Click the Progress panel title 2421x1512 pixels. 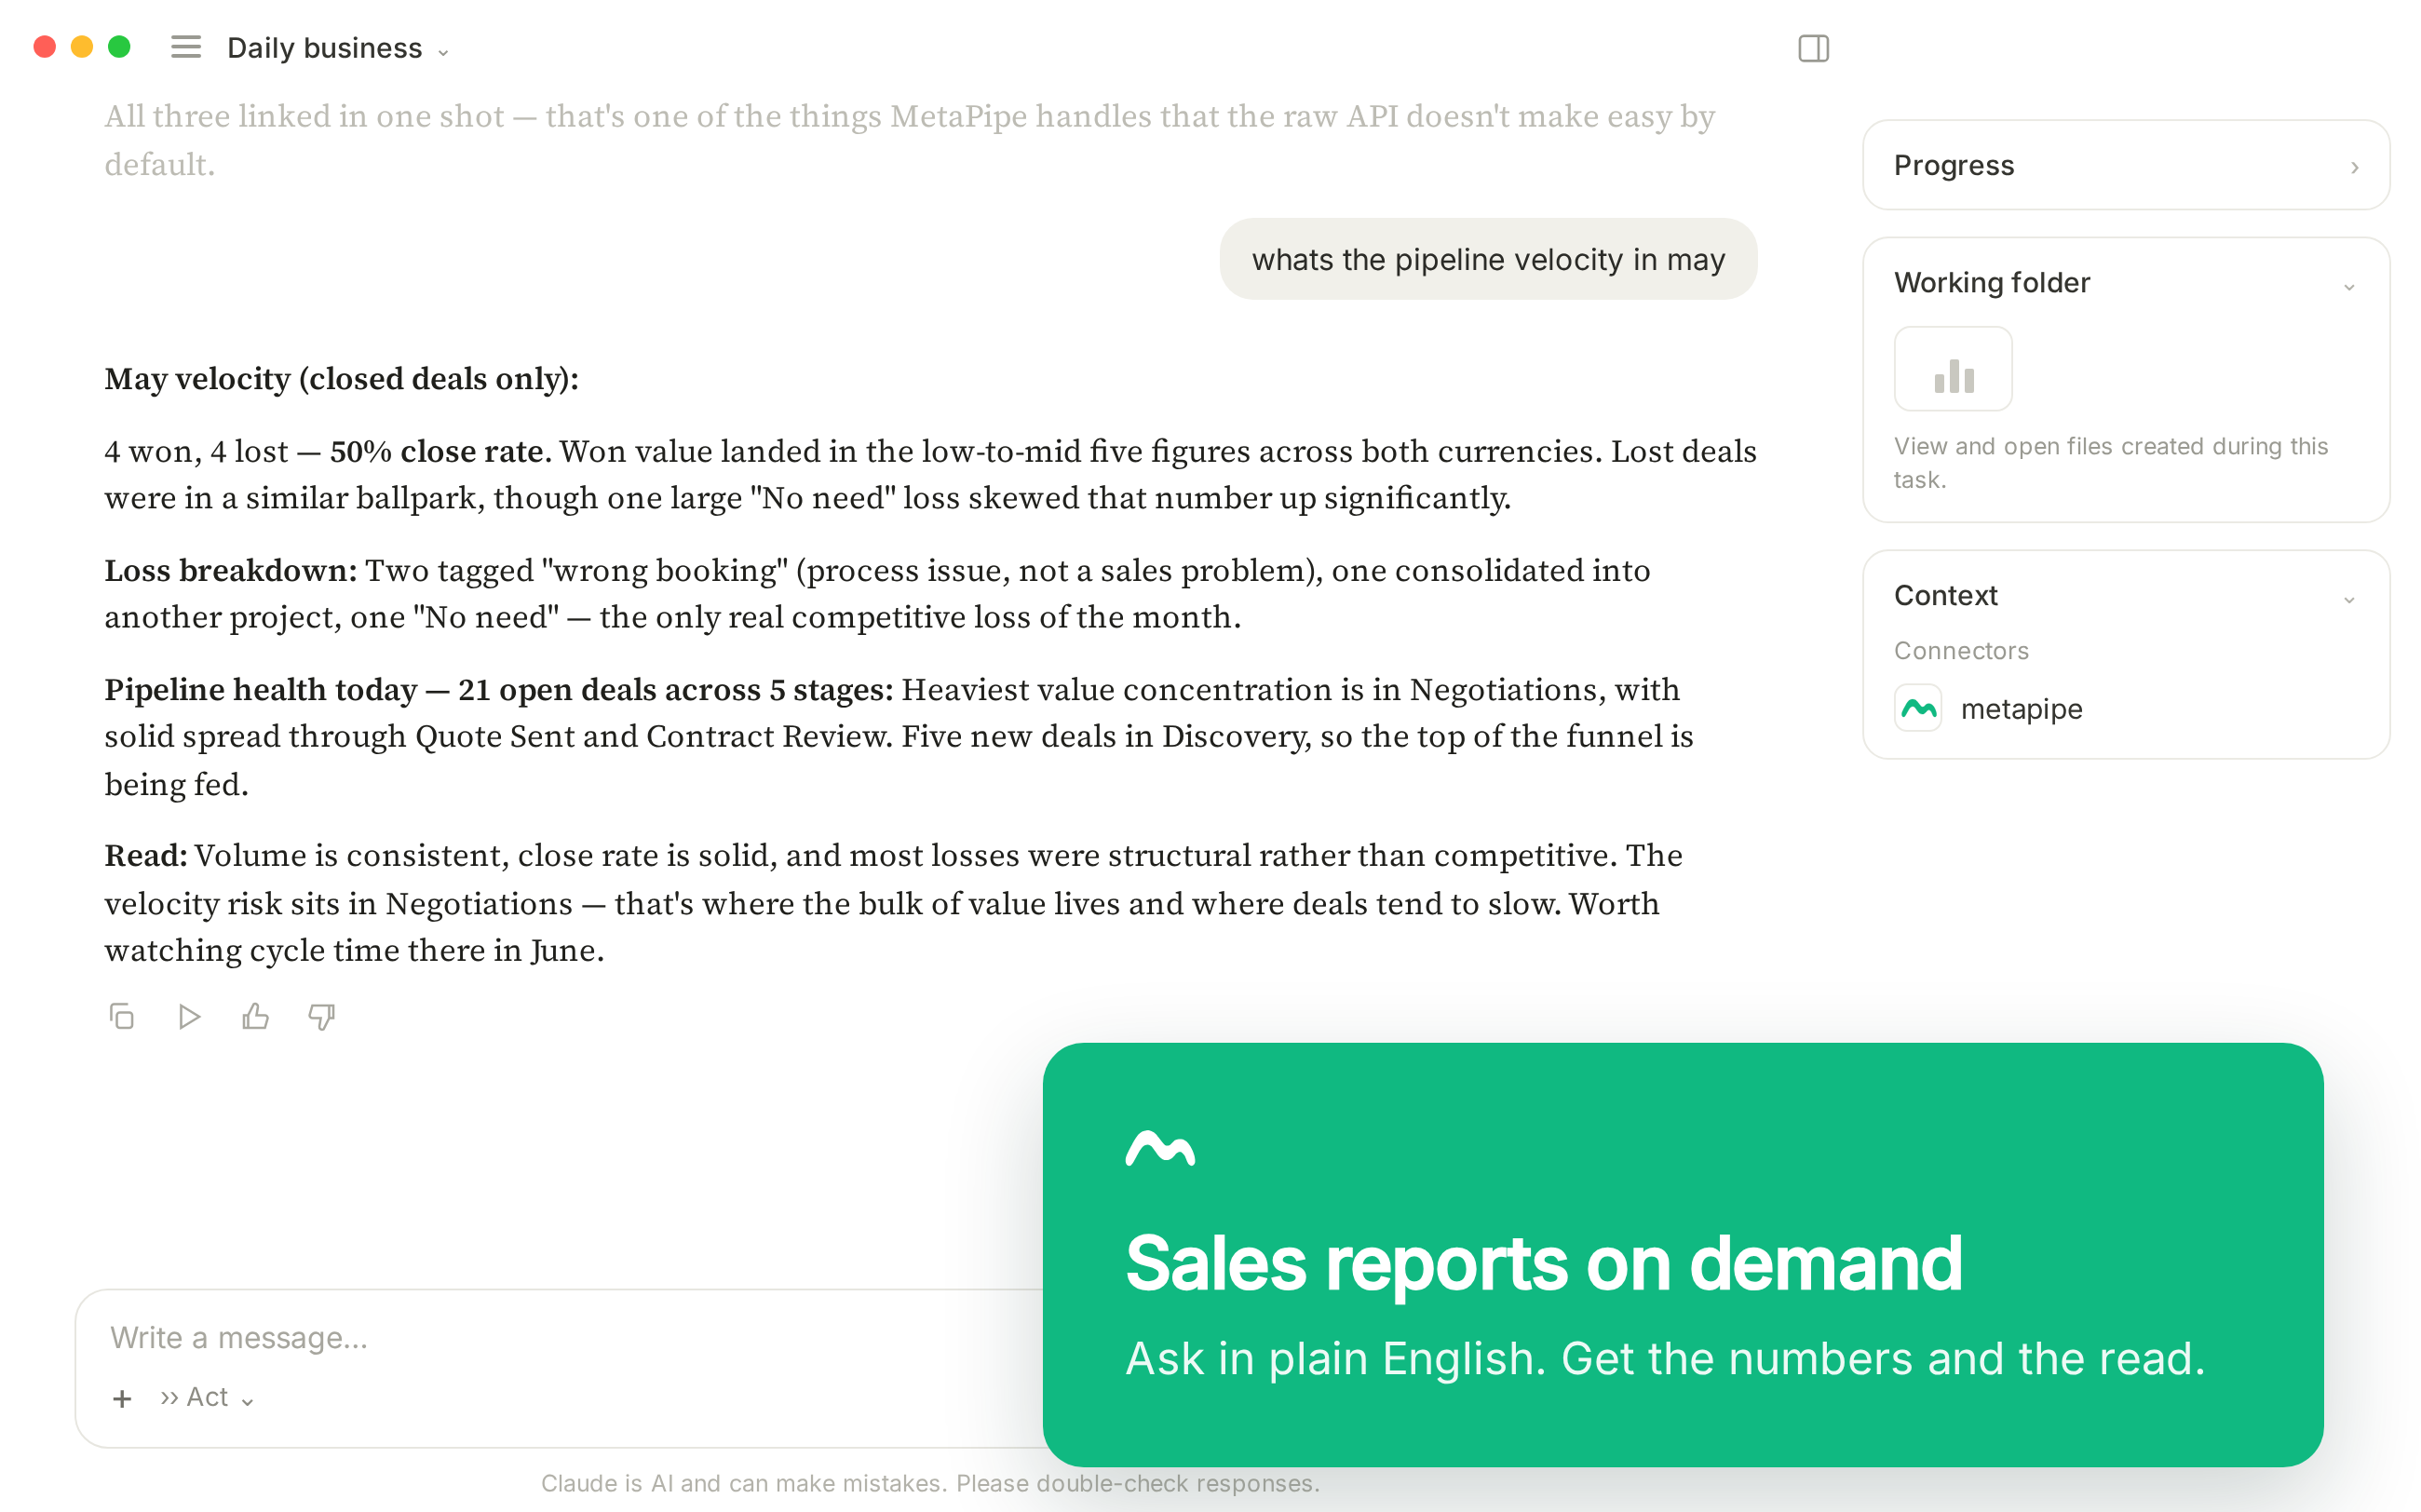coord(1954,165)
